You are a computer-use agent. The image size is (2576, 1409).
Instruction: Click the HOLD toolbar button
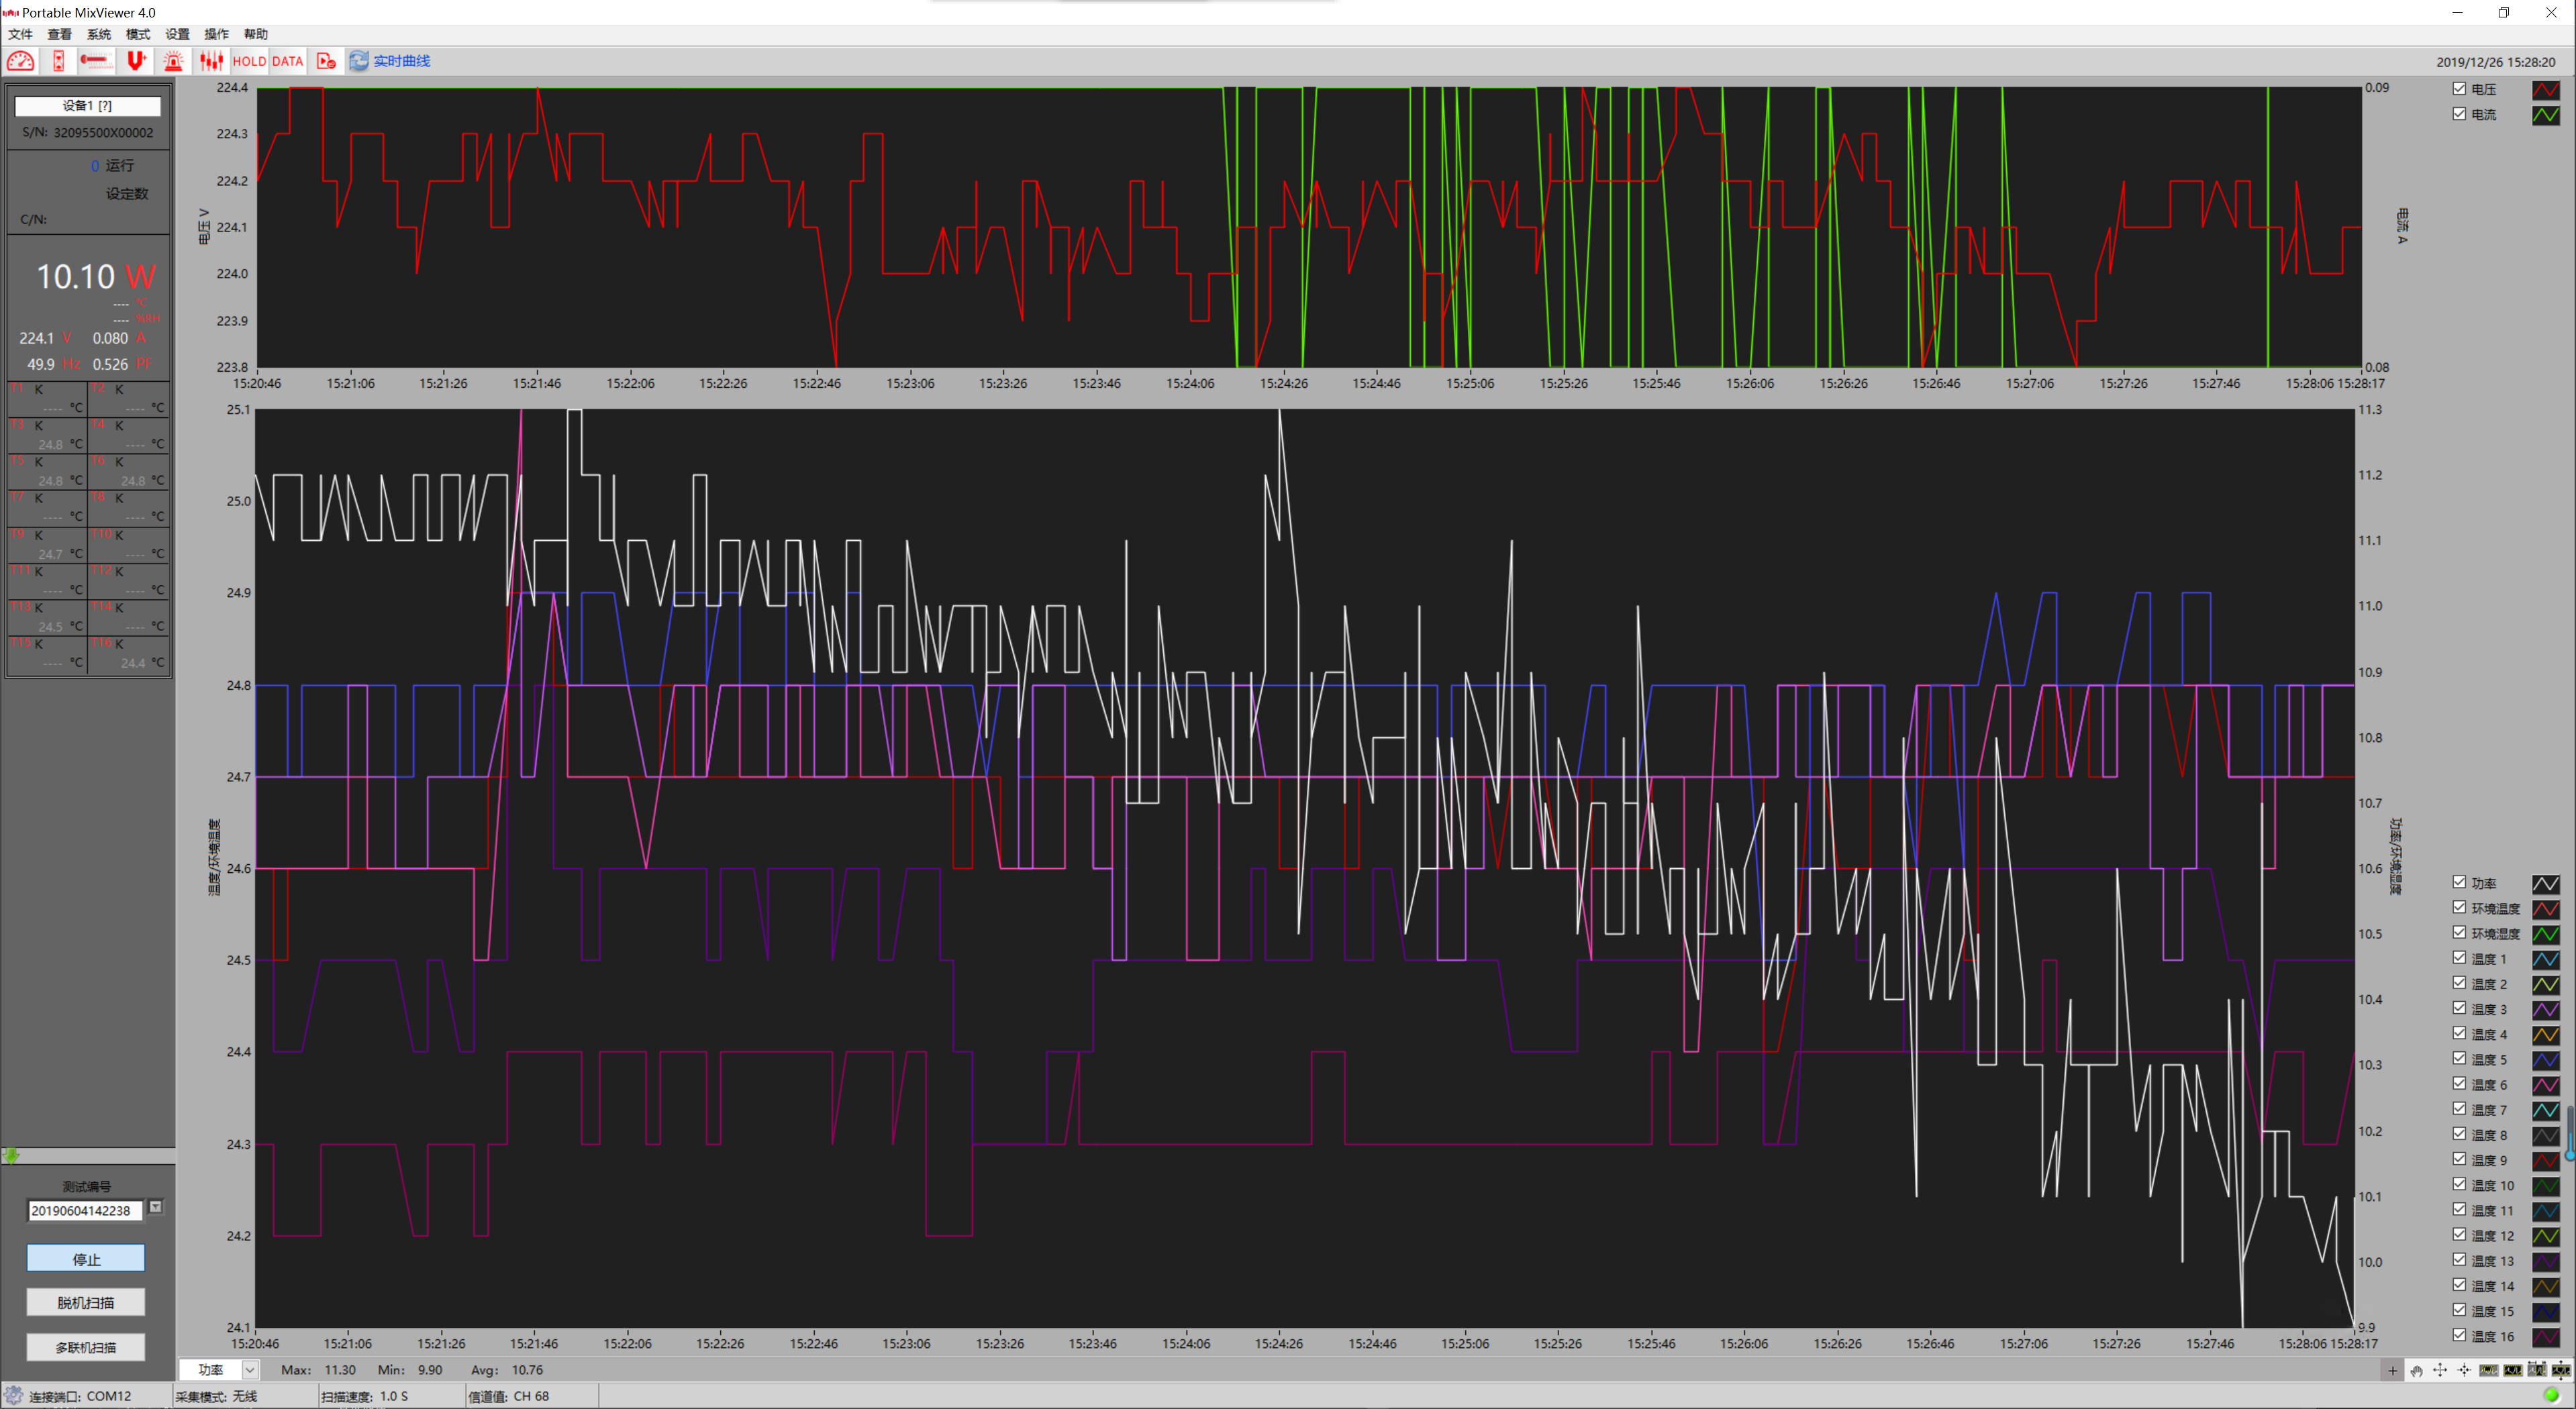(x=249, y=61)
